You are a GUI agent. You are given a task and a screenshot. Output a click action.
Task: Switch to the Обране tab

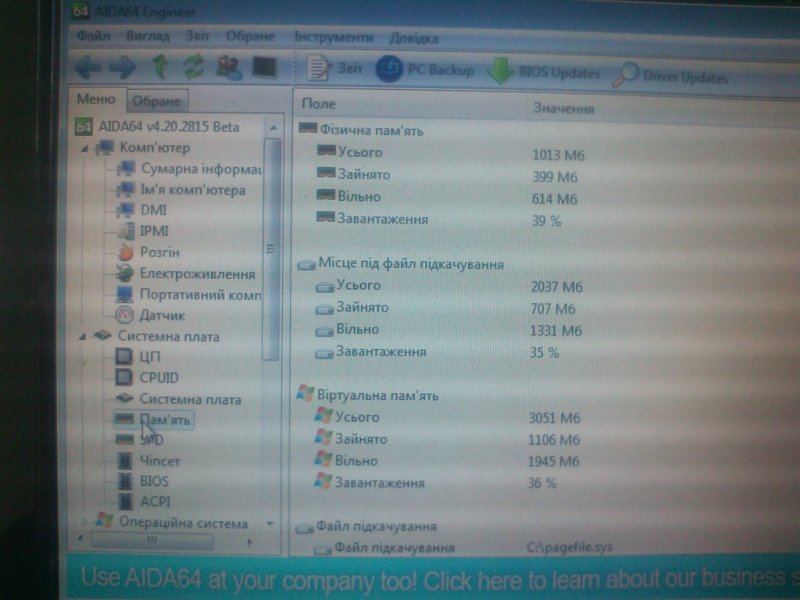(157, 101)
